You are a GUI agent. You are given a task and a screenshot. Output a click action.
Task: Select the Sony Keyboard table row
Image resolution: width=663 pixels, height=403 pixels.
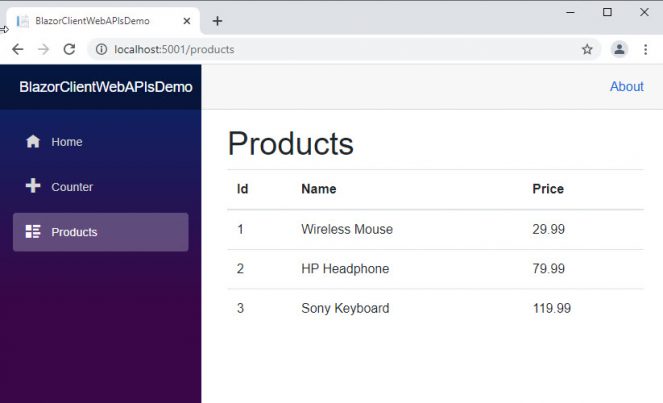436,308
